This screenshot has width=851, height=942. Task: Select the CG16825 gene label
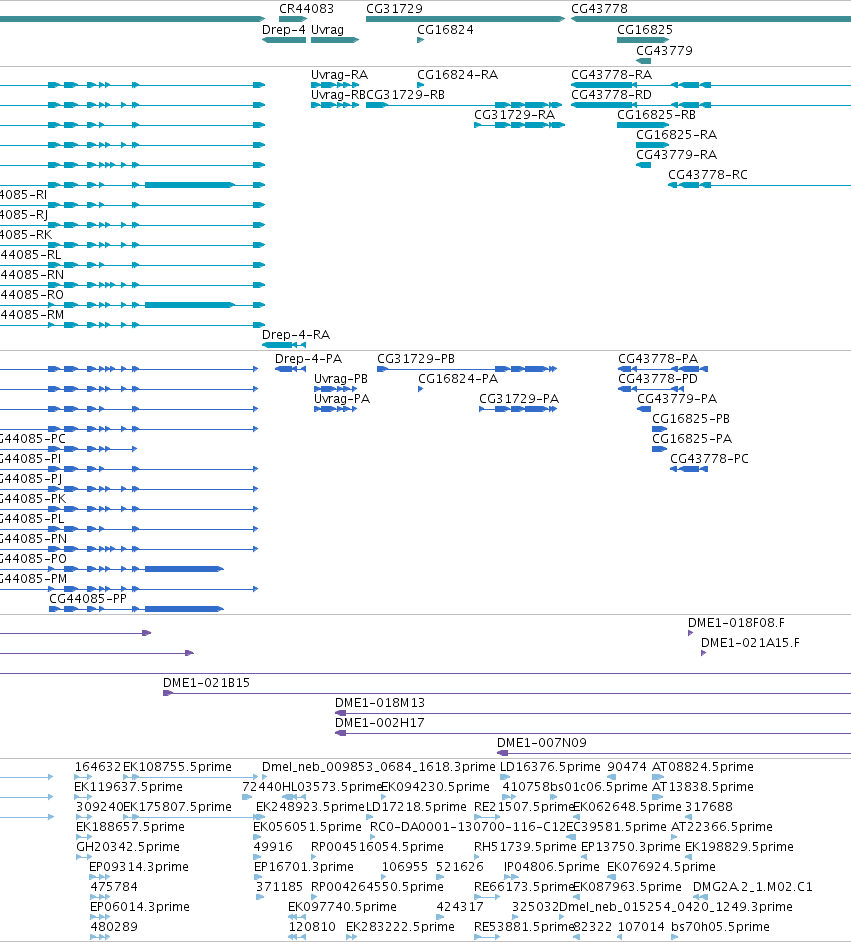(644, 30)
